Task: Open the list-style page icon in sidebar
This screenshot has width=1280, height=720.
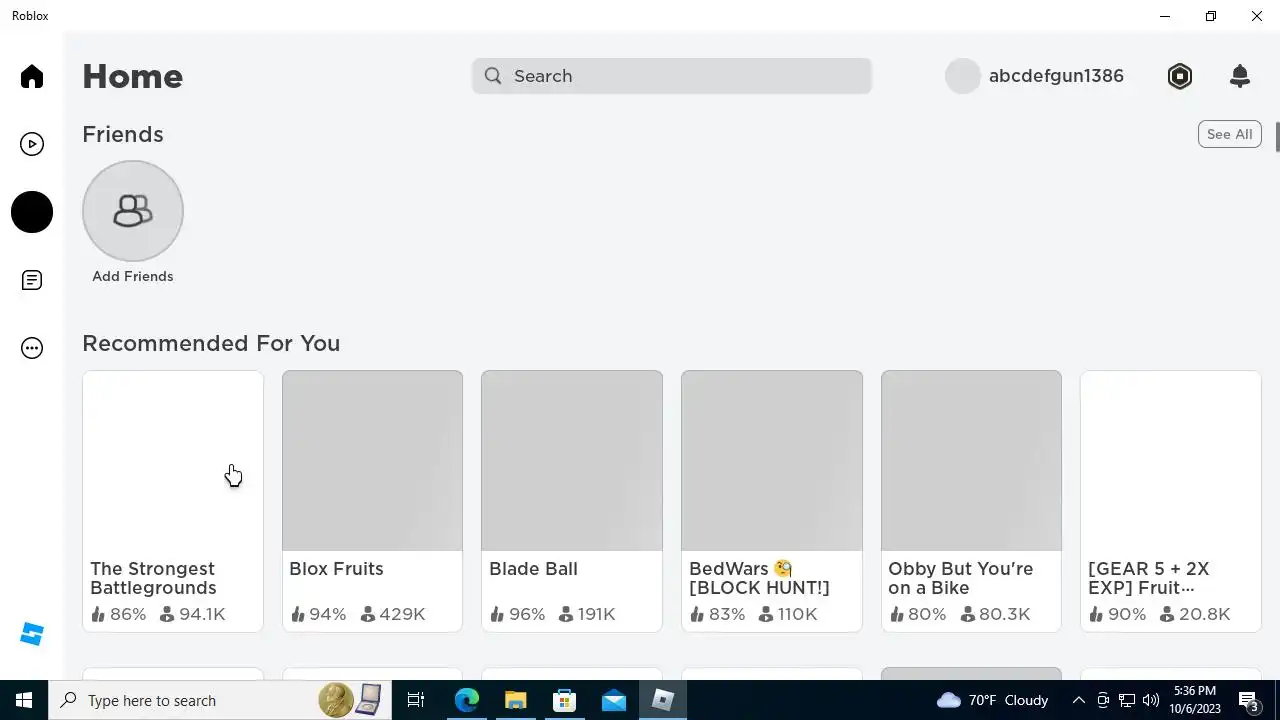Action: [32, 280]
